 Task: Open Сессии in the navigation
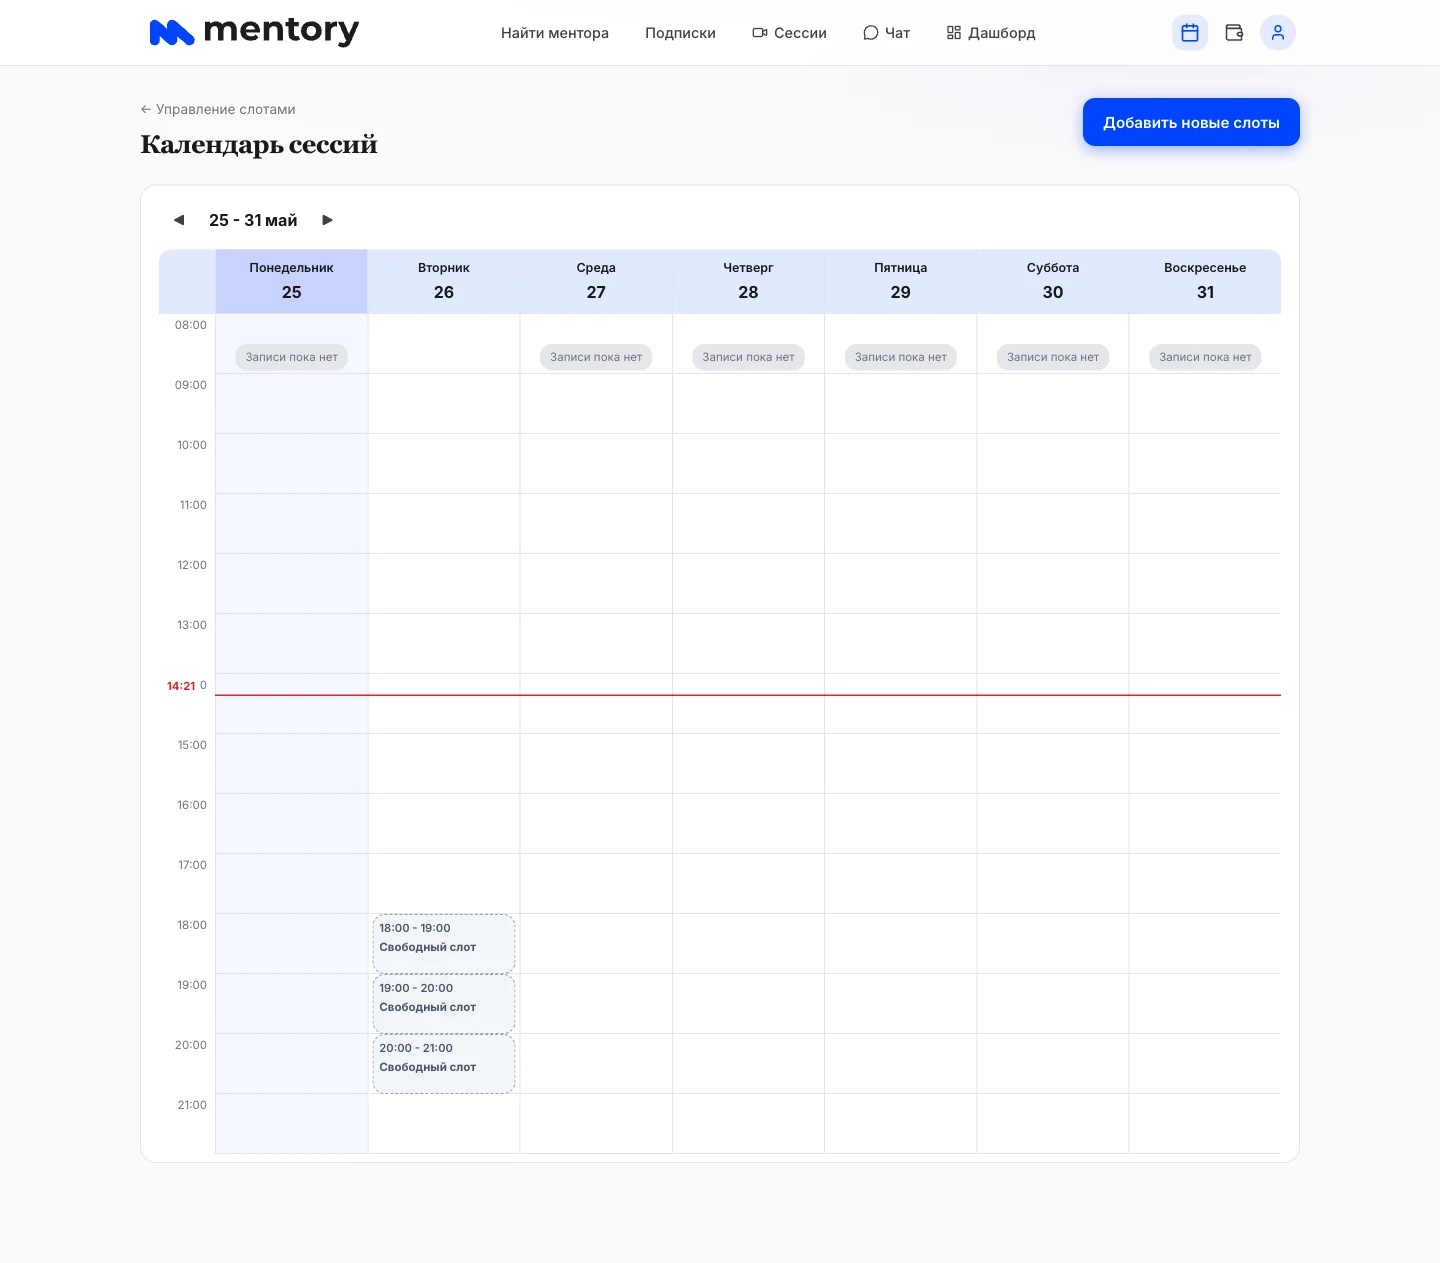789,33
